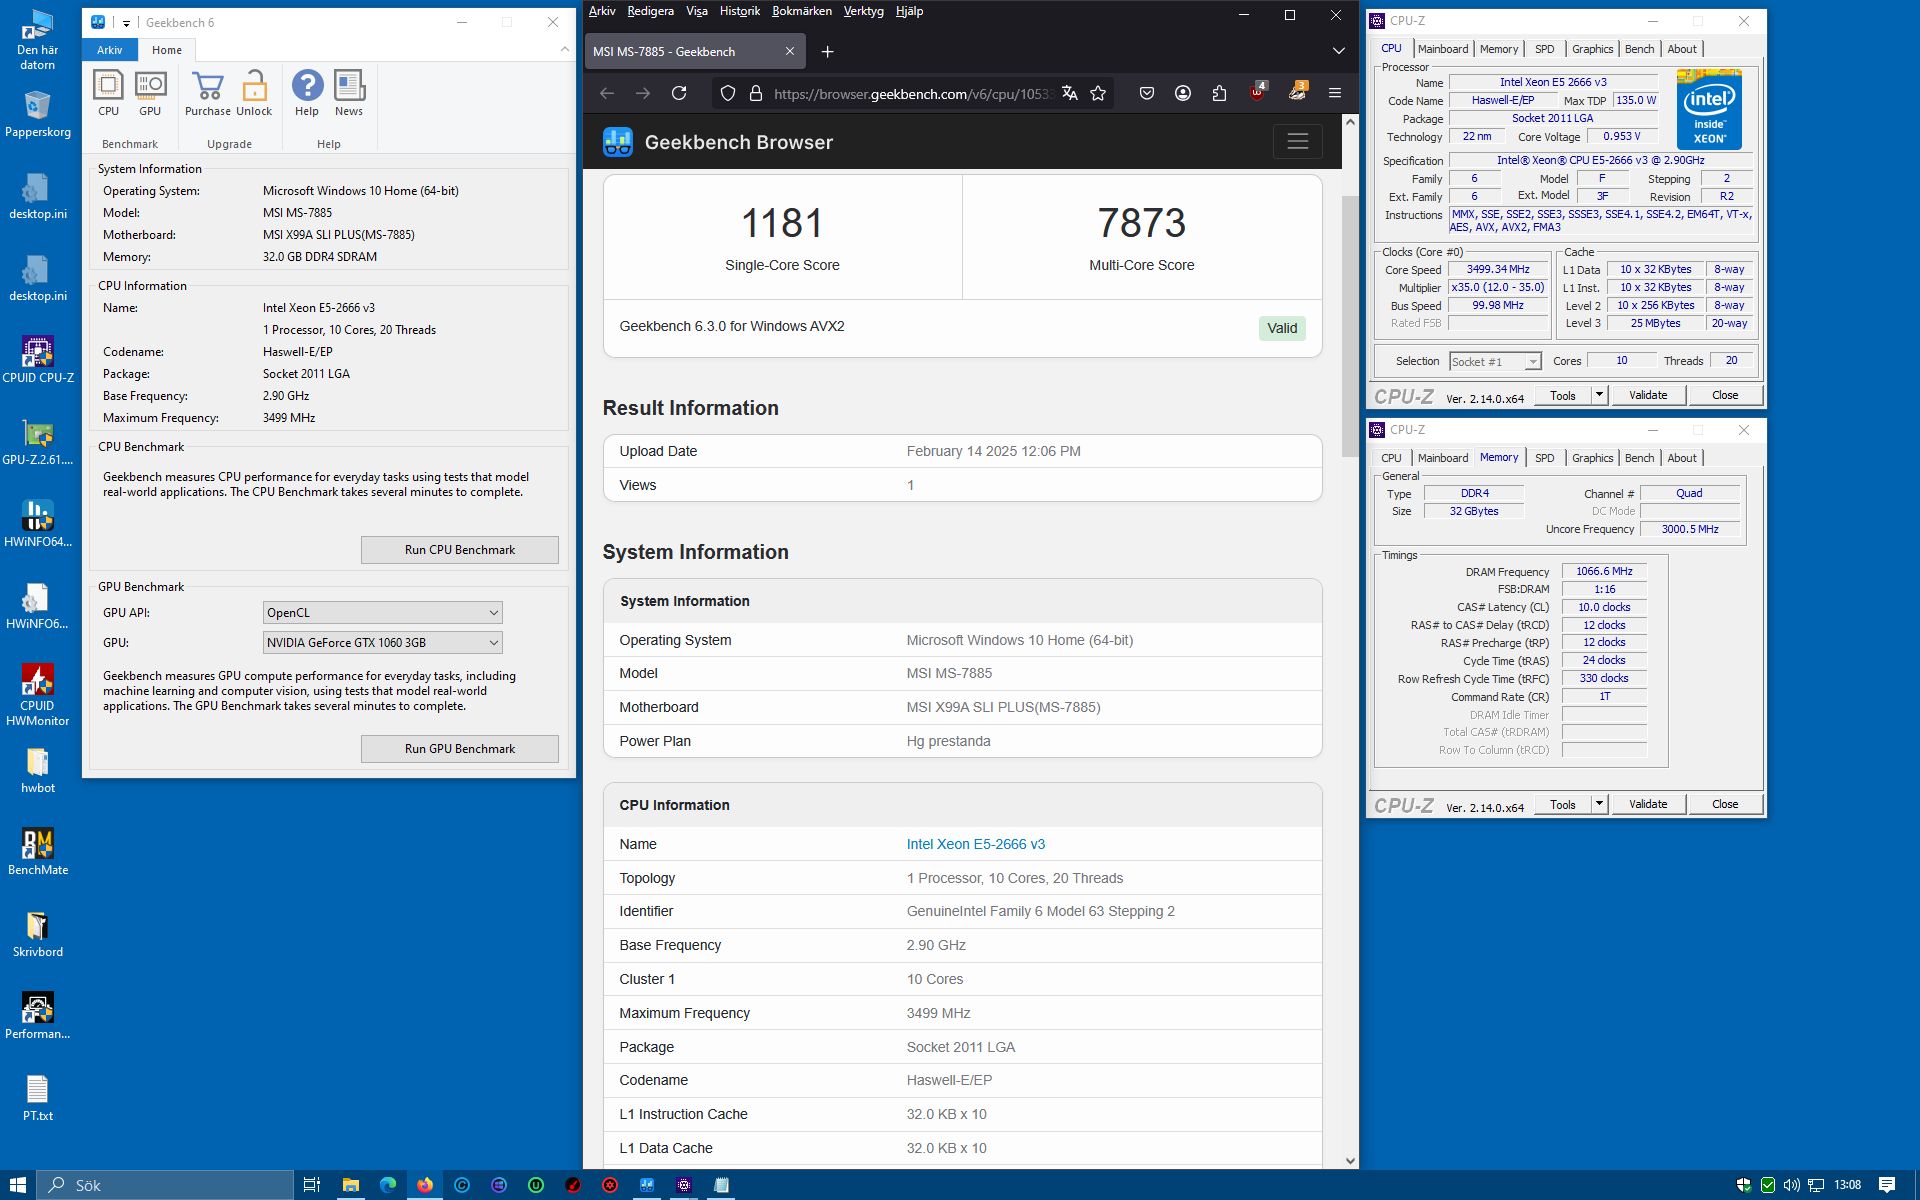Expand Firefox list all tabs chevron
Screen dimensions: 1920x1200
[x=1338, y=51]
